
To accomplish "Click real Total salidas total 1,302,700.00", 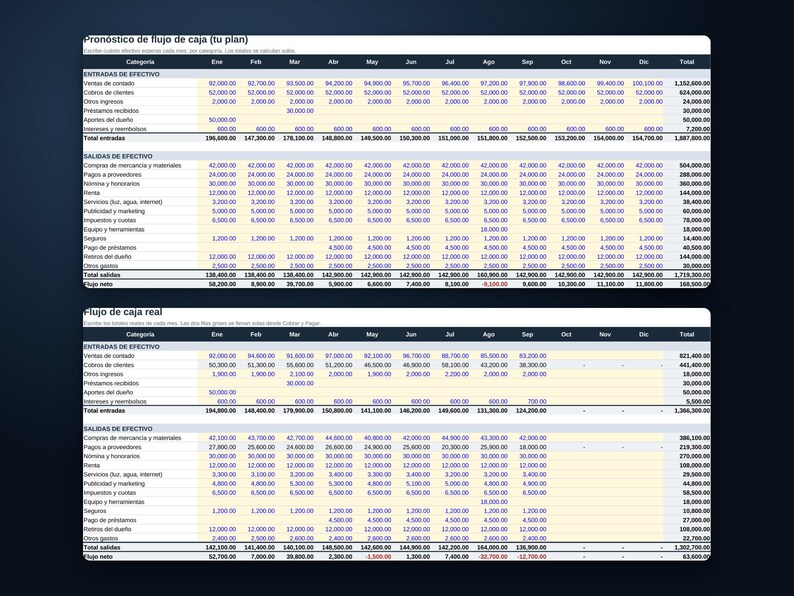I will (x=692, y=547).
